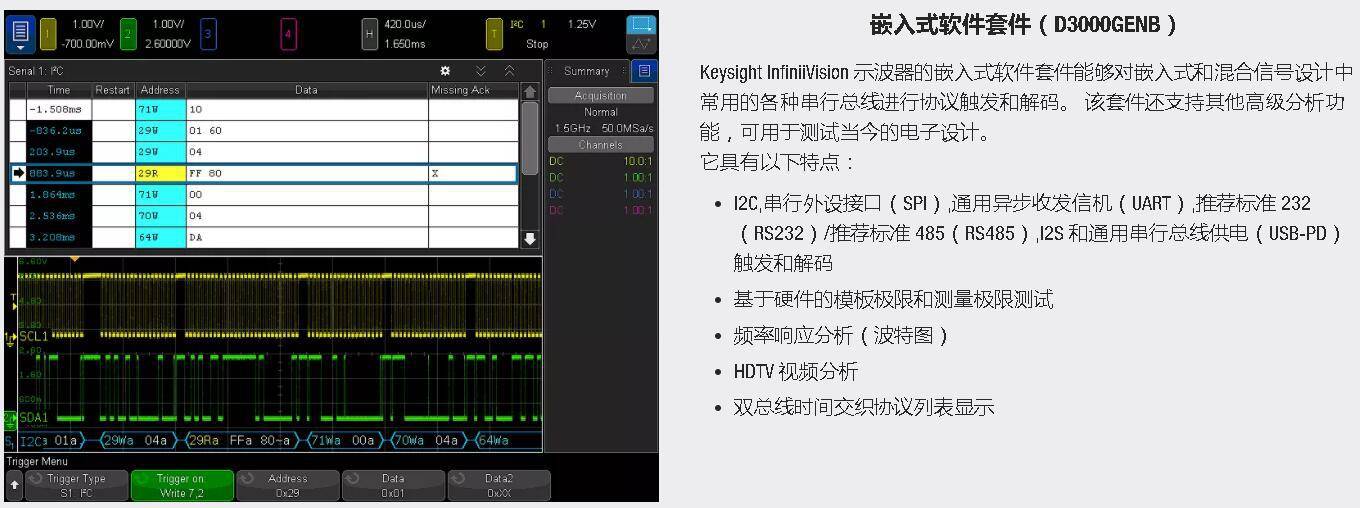The height and width of the screenshot is (508, 1360).
Task: Expand lister with double-up chevron
Action: pyautogui.click(x=509, y=71)
